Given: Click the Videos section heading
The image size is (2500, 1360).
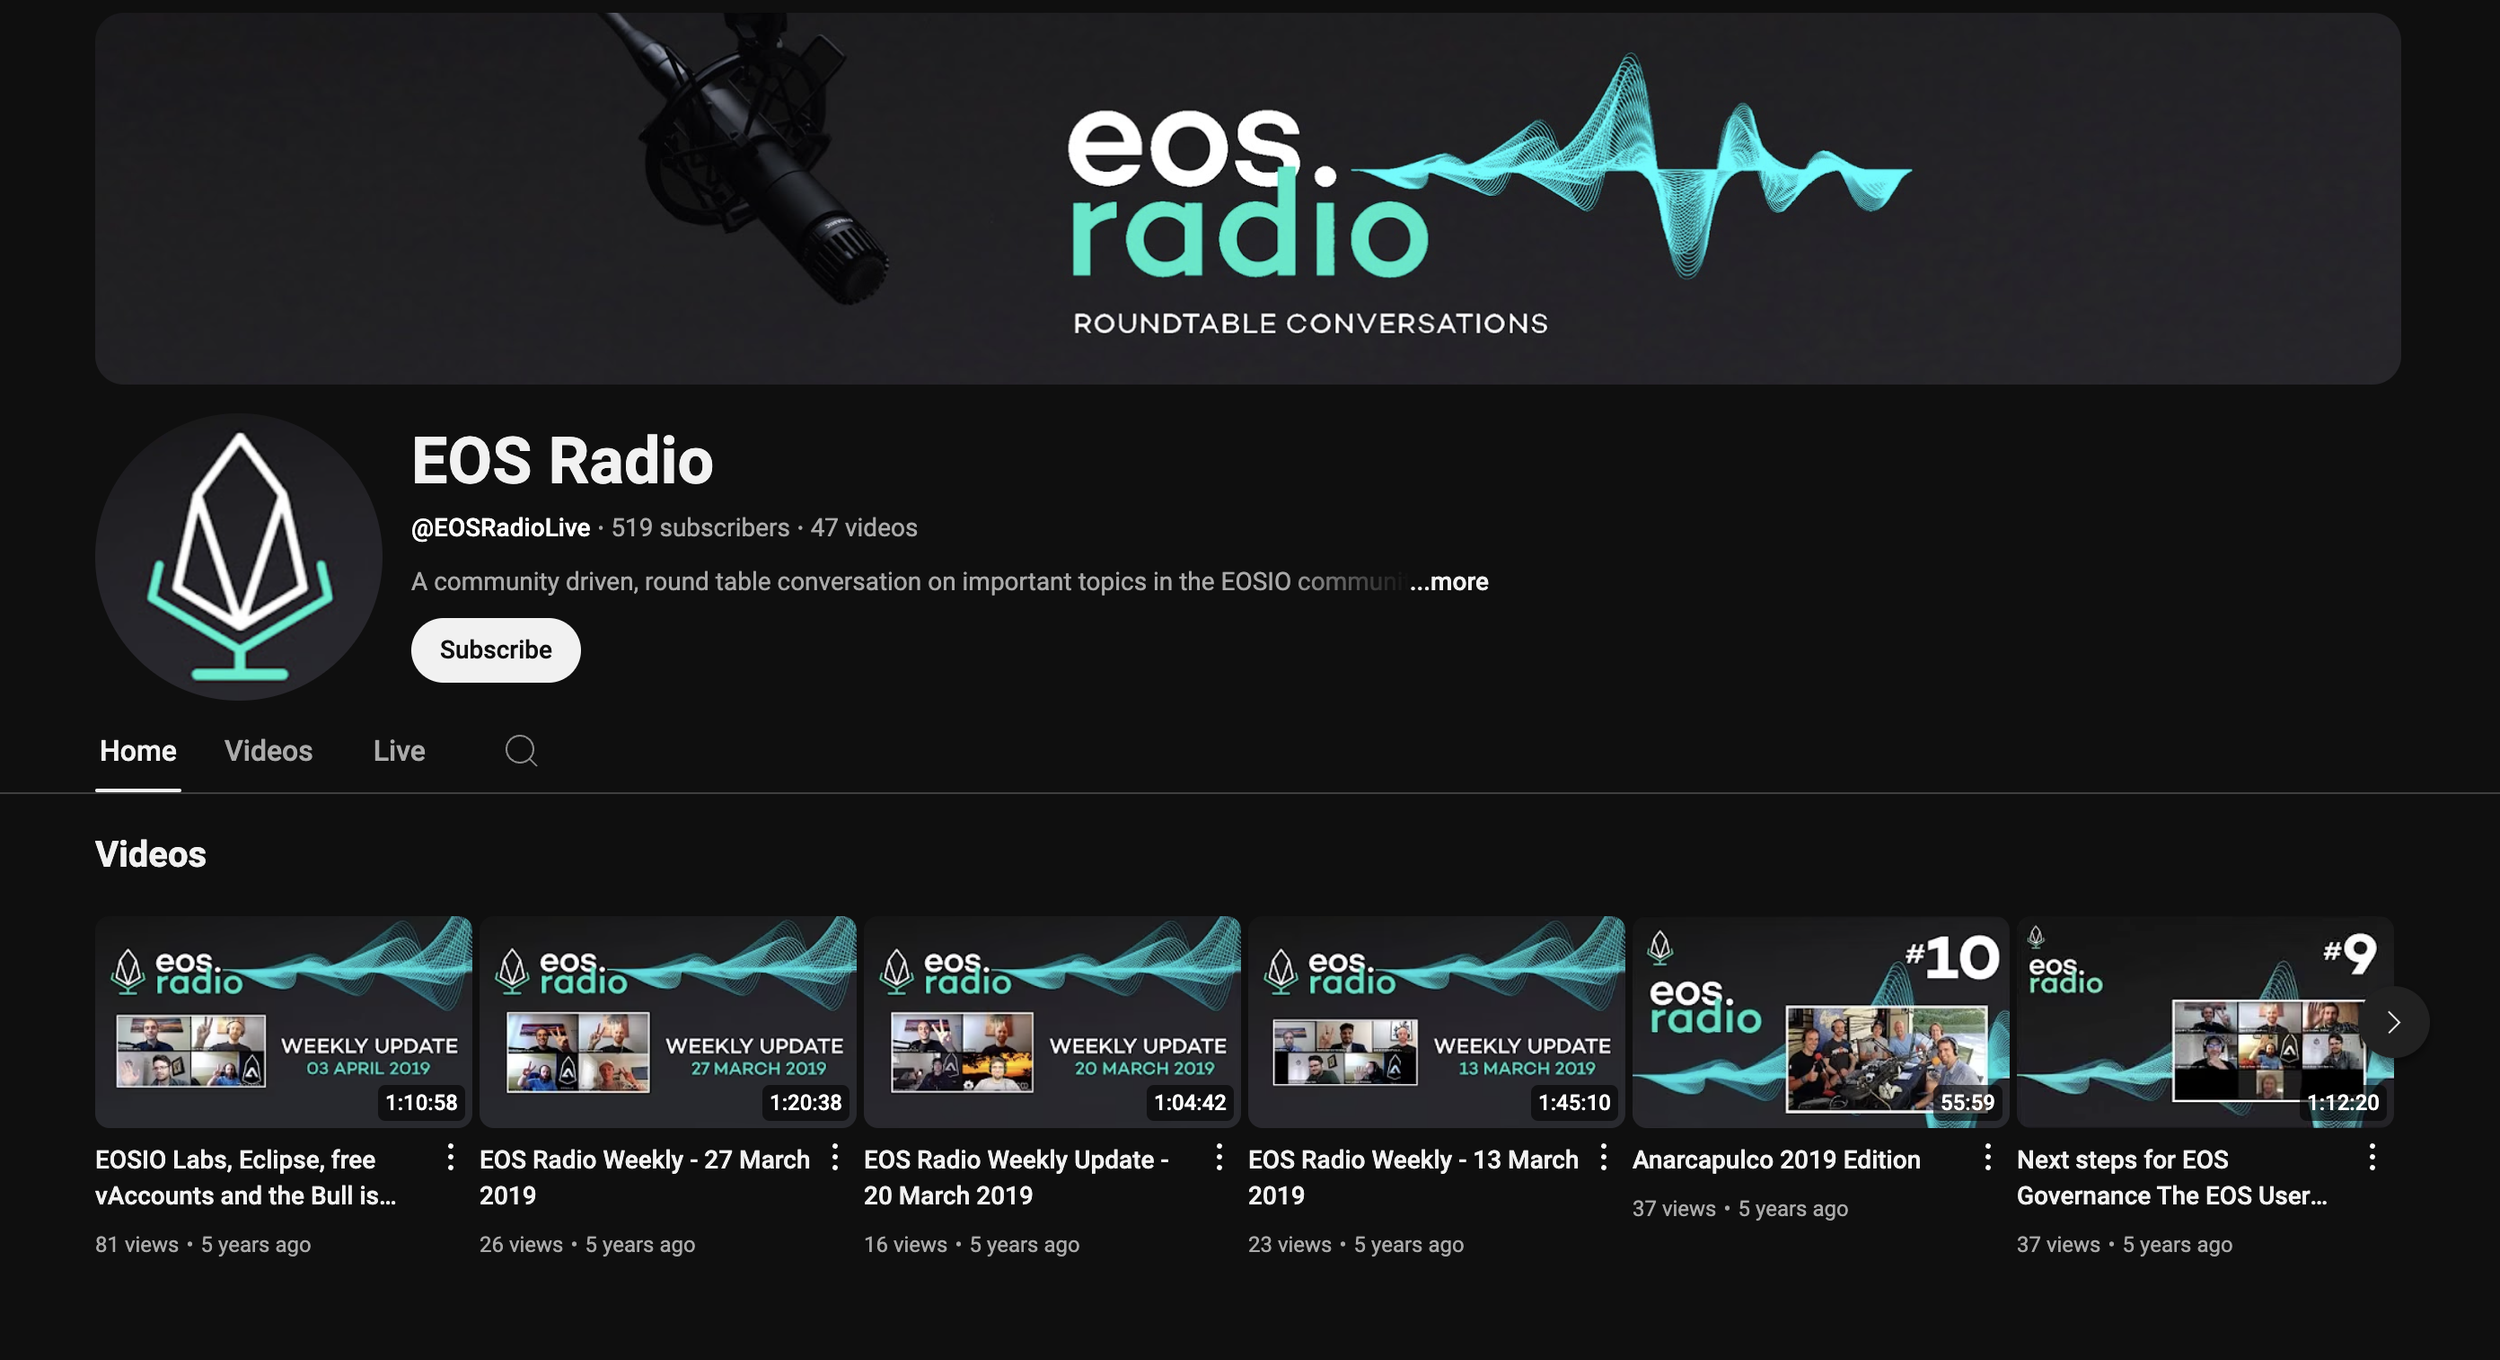Looking at the screenshot, I should tap(151, 855).
